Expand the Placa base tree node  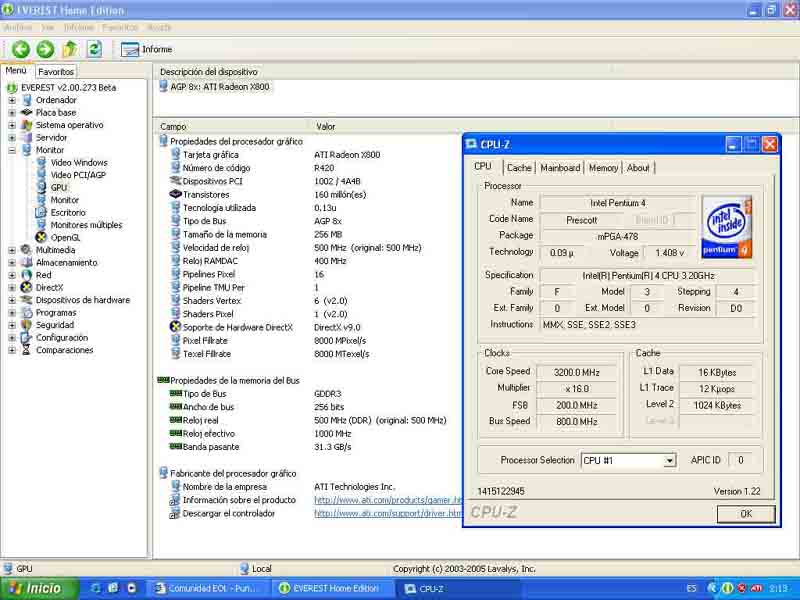click(x=12, y=112)
